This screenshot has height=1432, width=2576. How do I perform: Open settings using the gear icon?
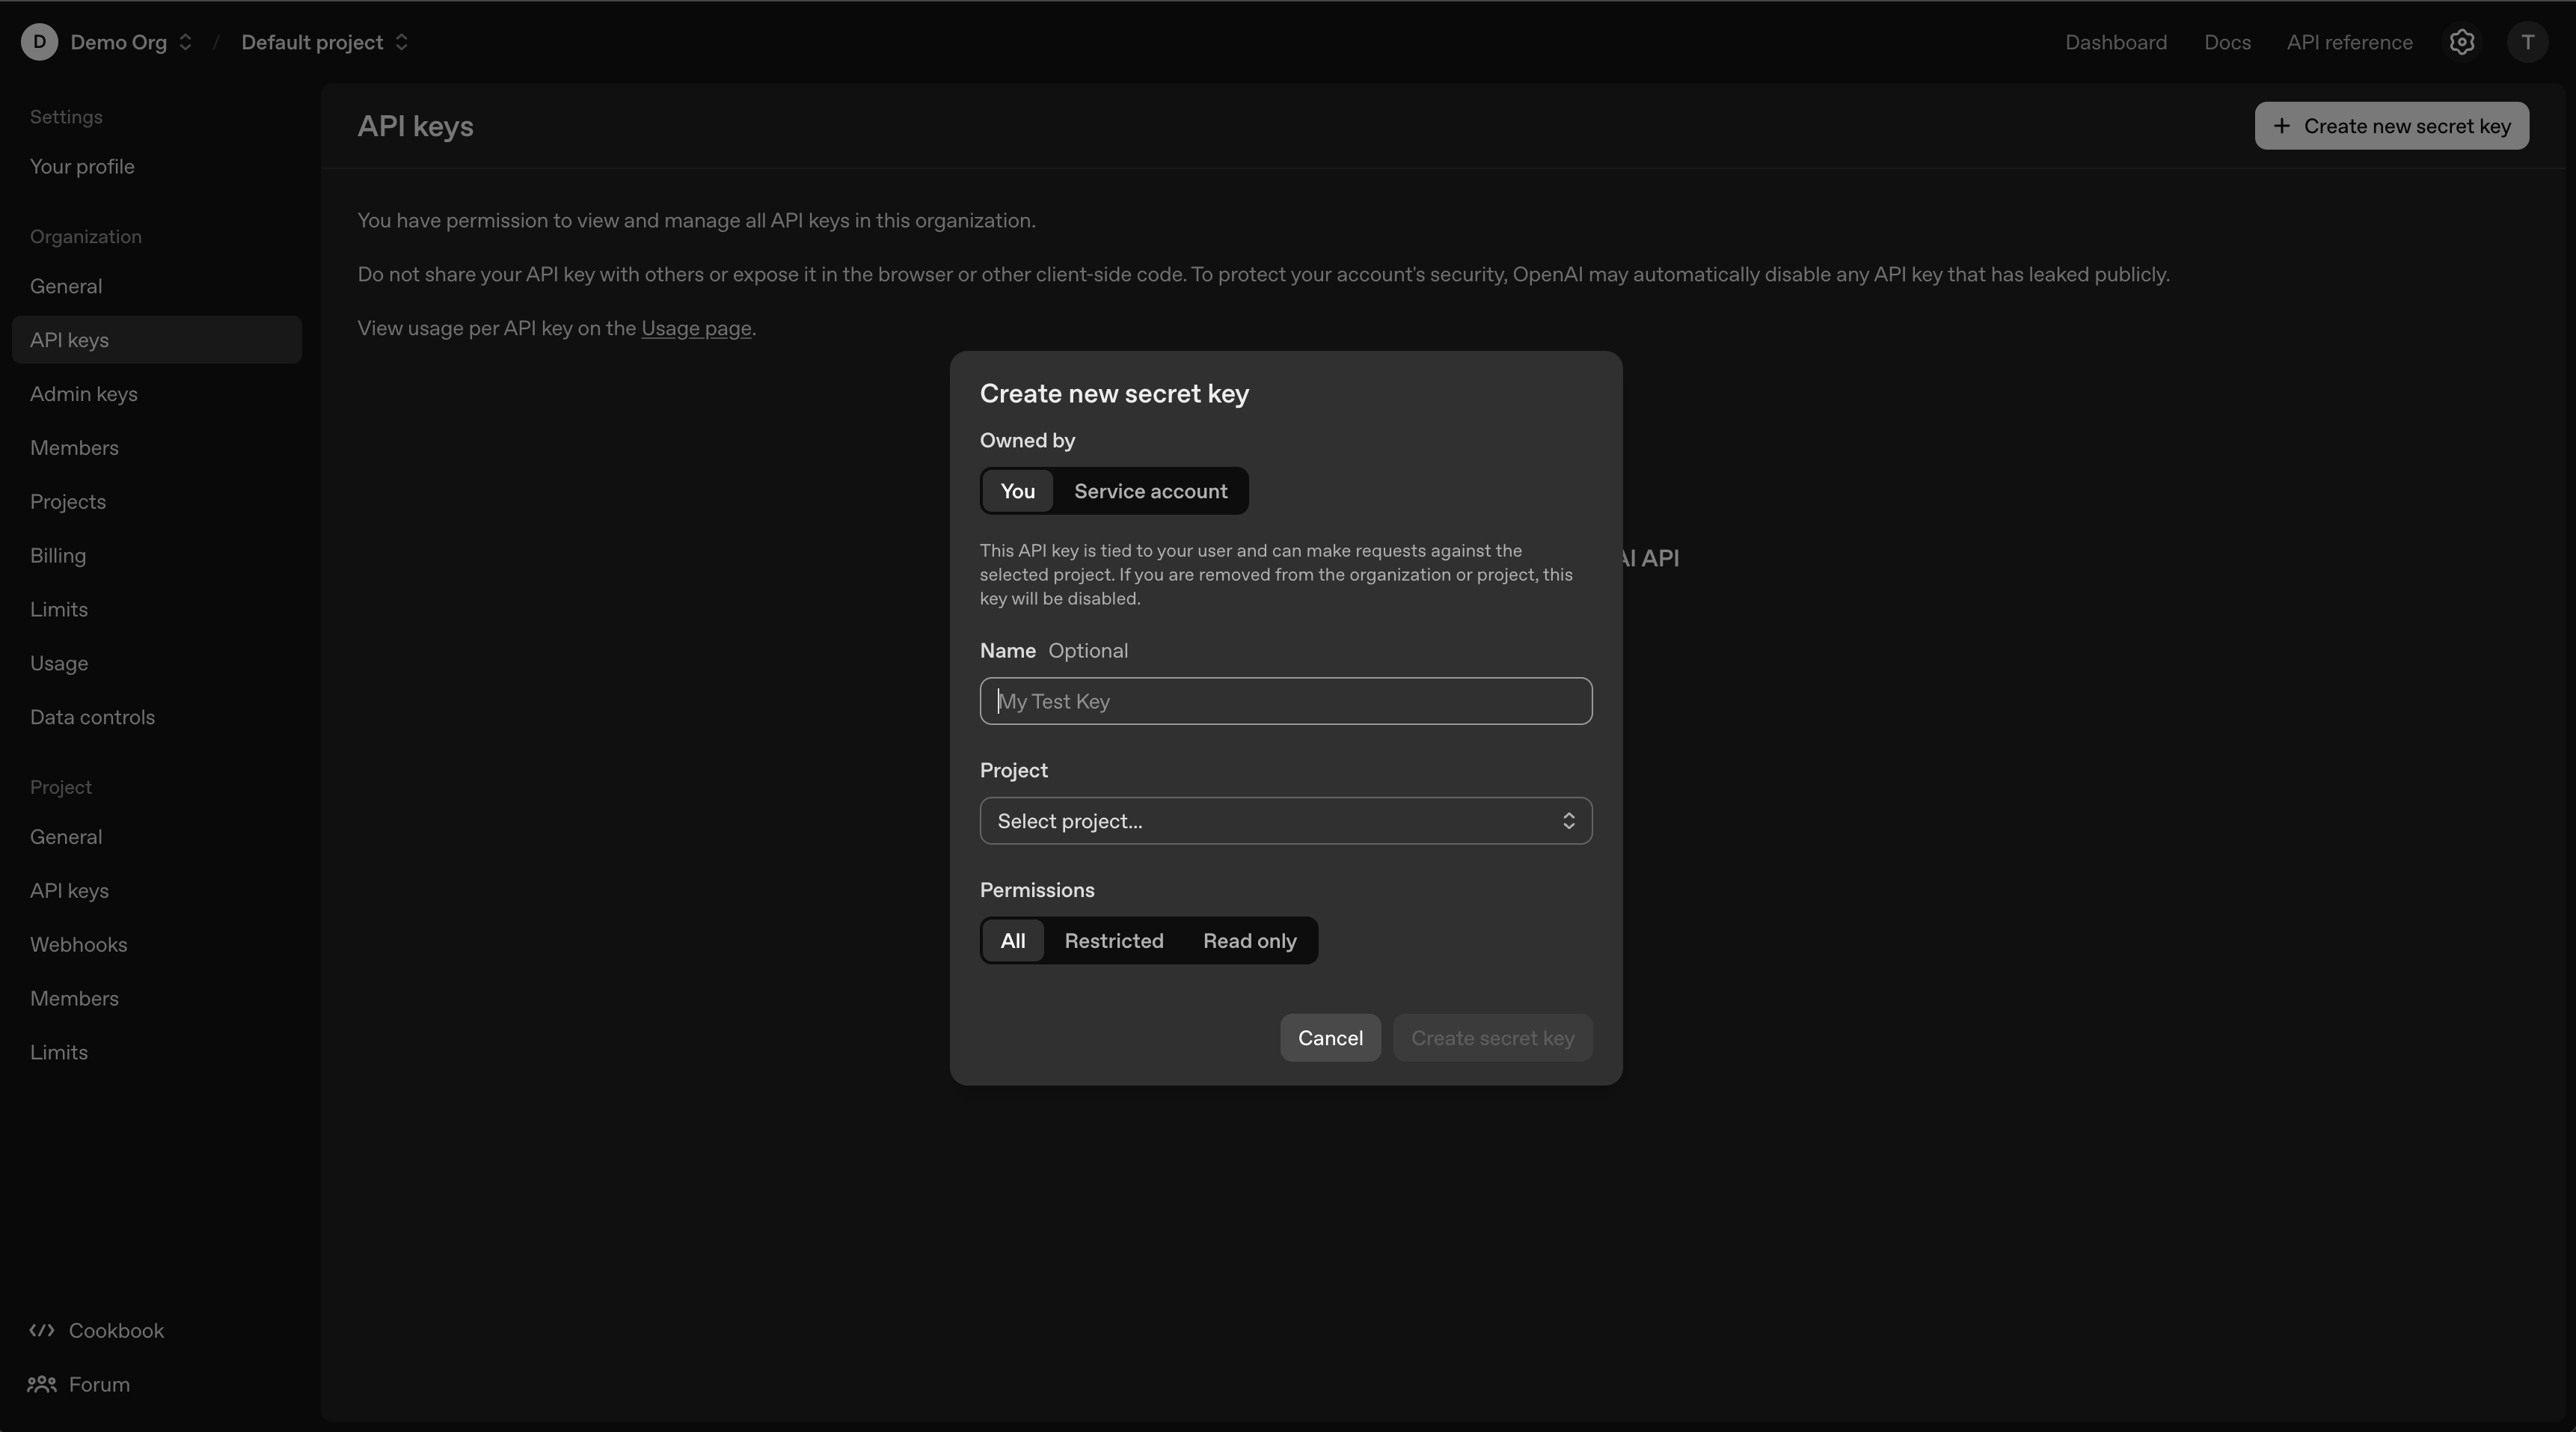(2462, 42)
